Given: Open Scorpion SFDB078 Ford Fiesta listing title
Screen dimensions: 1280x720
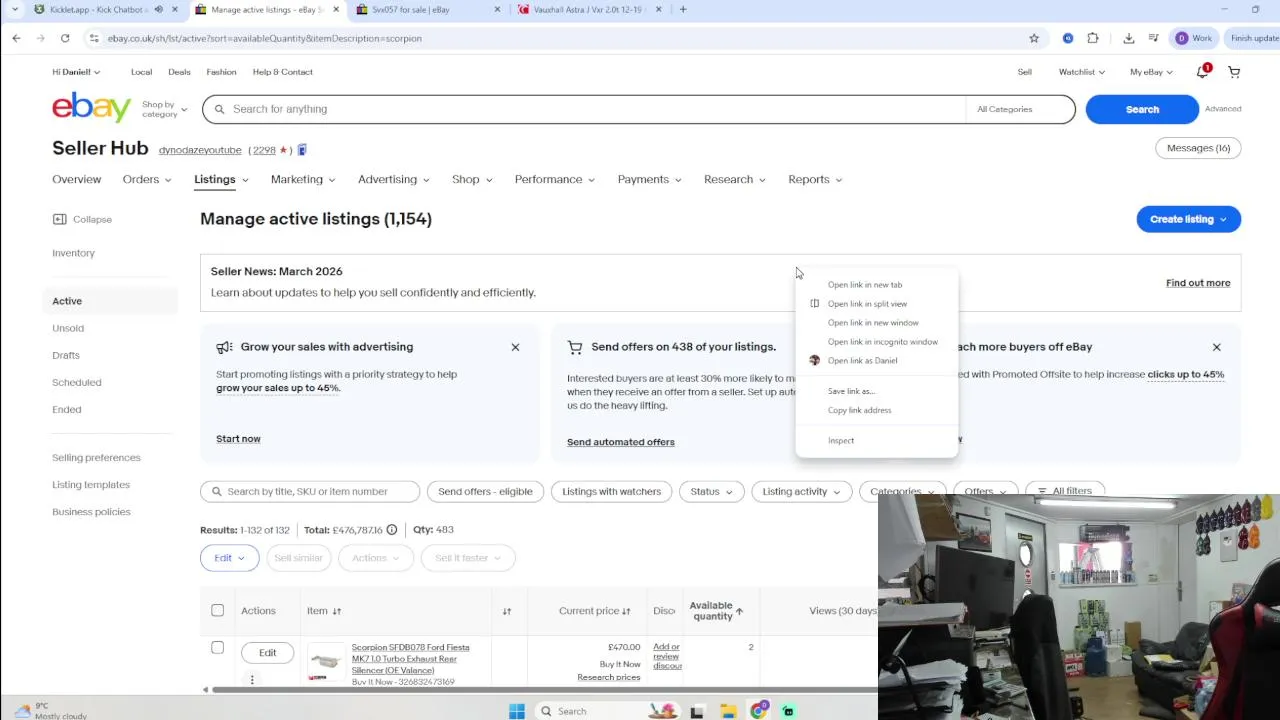Looking at the screenshot, I should [410, 659].
